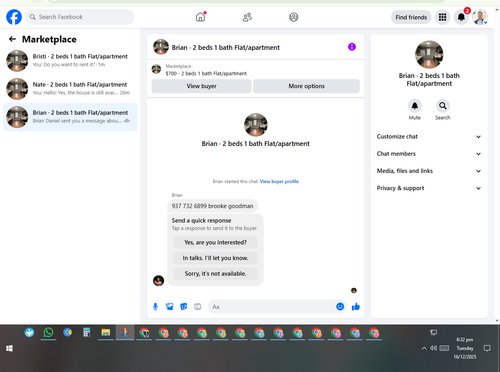
Task: Send a thumbs-up like
Action: click(x=356, y=306)
